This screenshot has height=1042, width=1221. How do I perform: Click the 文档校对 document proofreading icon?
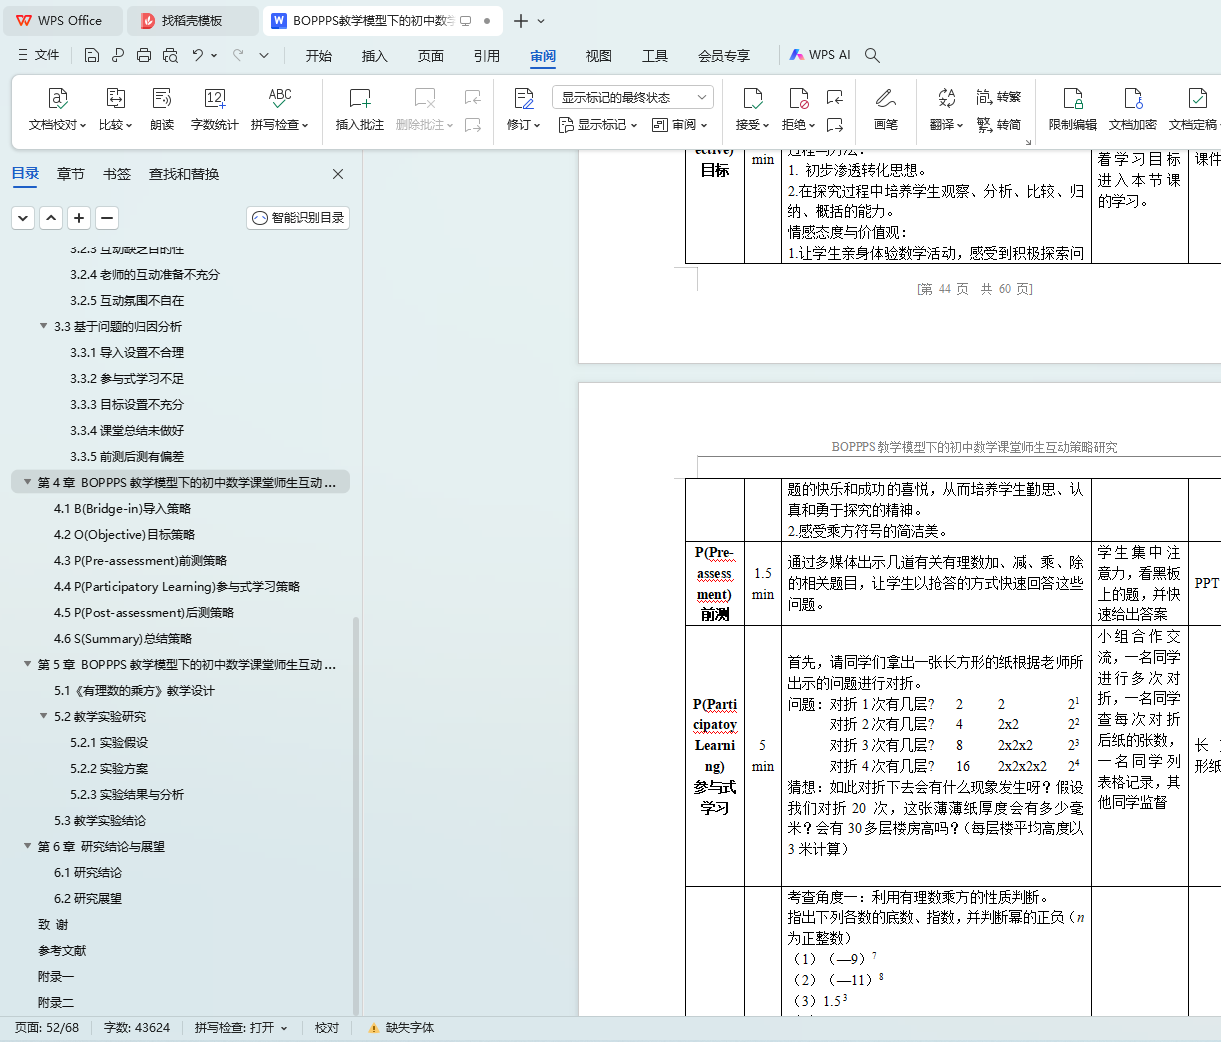pos(58,98)
